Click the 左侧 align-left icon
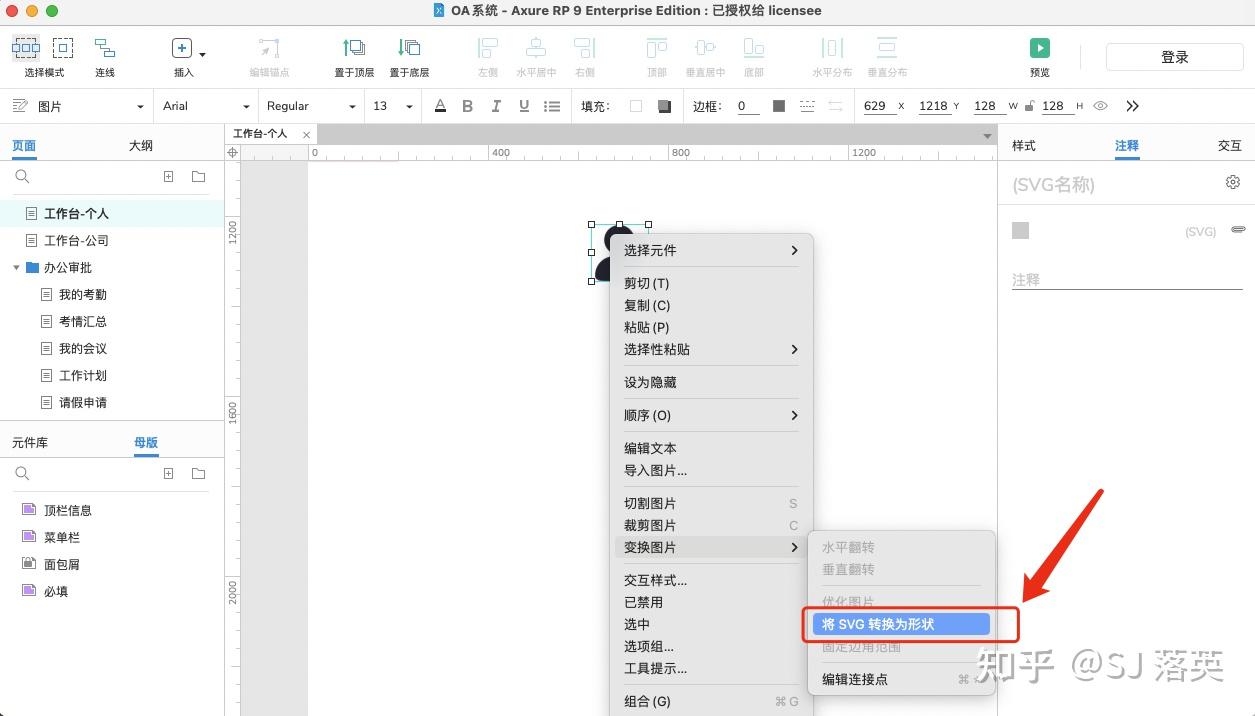Image resolution: width=1255 pixels, height=716 pixels. click(x=486, y=47)
